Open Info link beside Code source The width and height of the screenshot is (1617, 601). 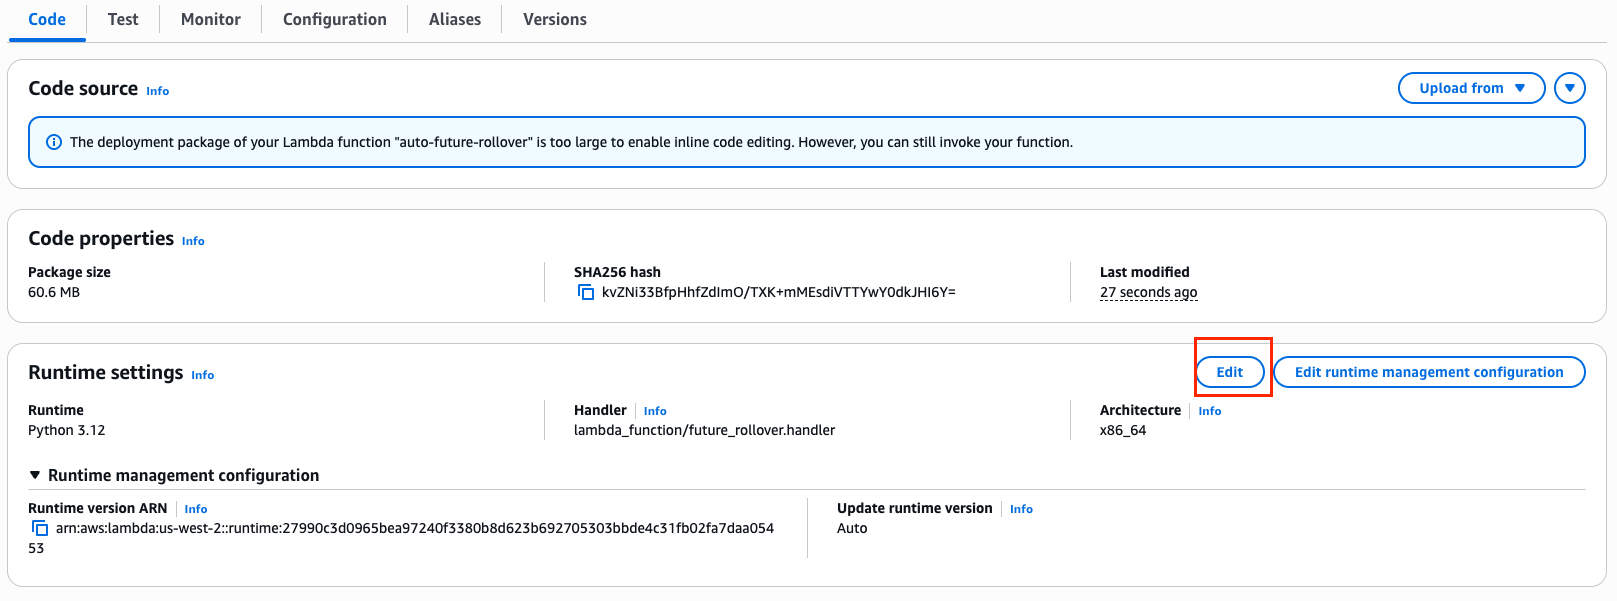(x=157, y=91)
